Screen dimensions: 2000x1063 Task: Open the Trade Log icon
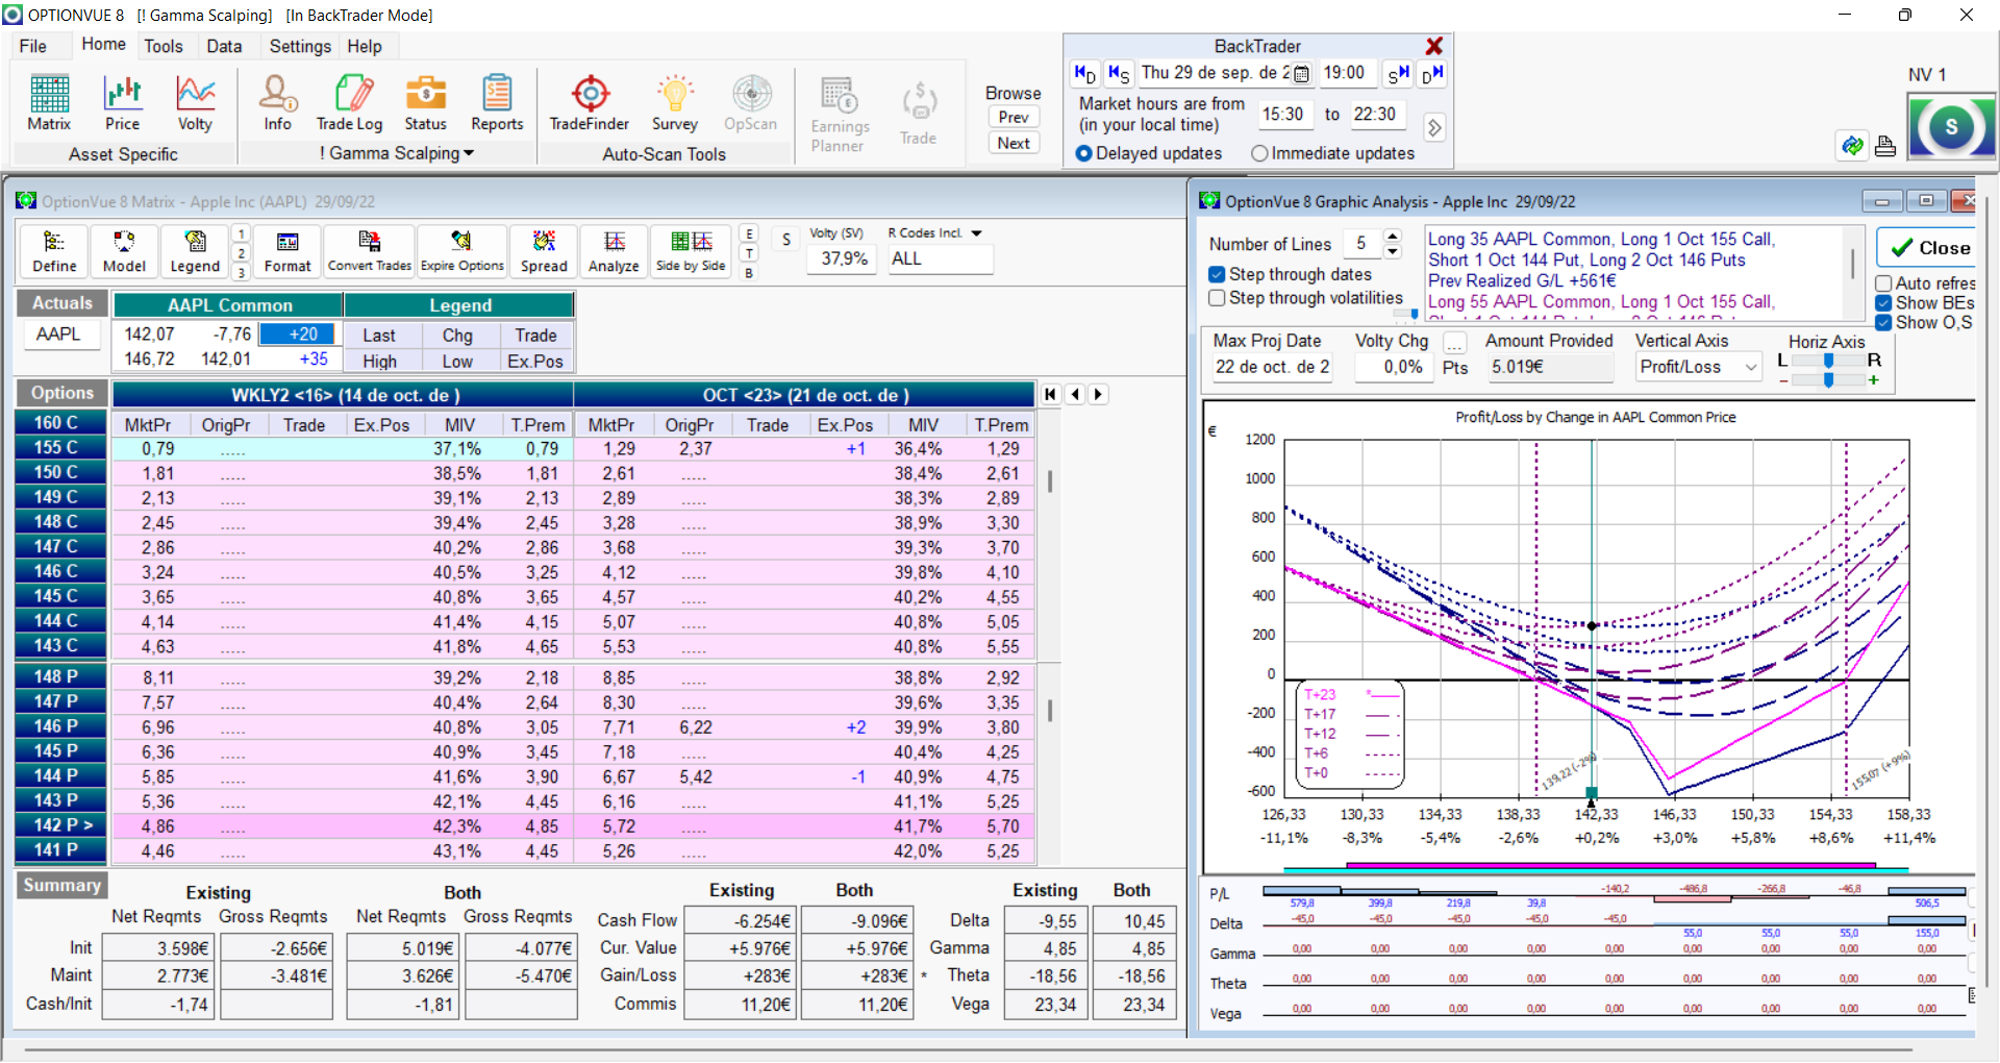pos(349,103)
